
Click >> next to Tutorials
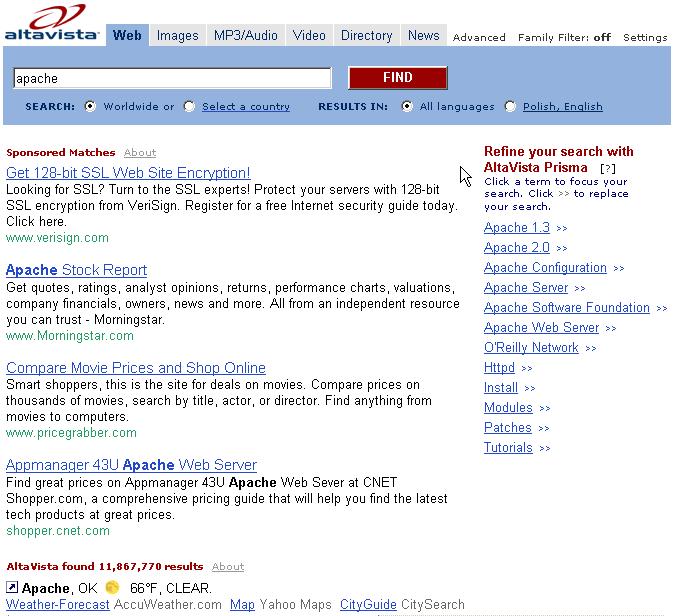click(x=545, y=448)
